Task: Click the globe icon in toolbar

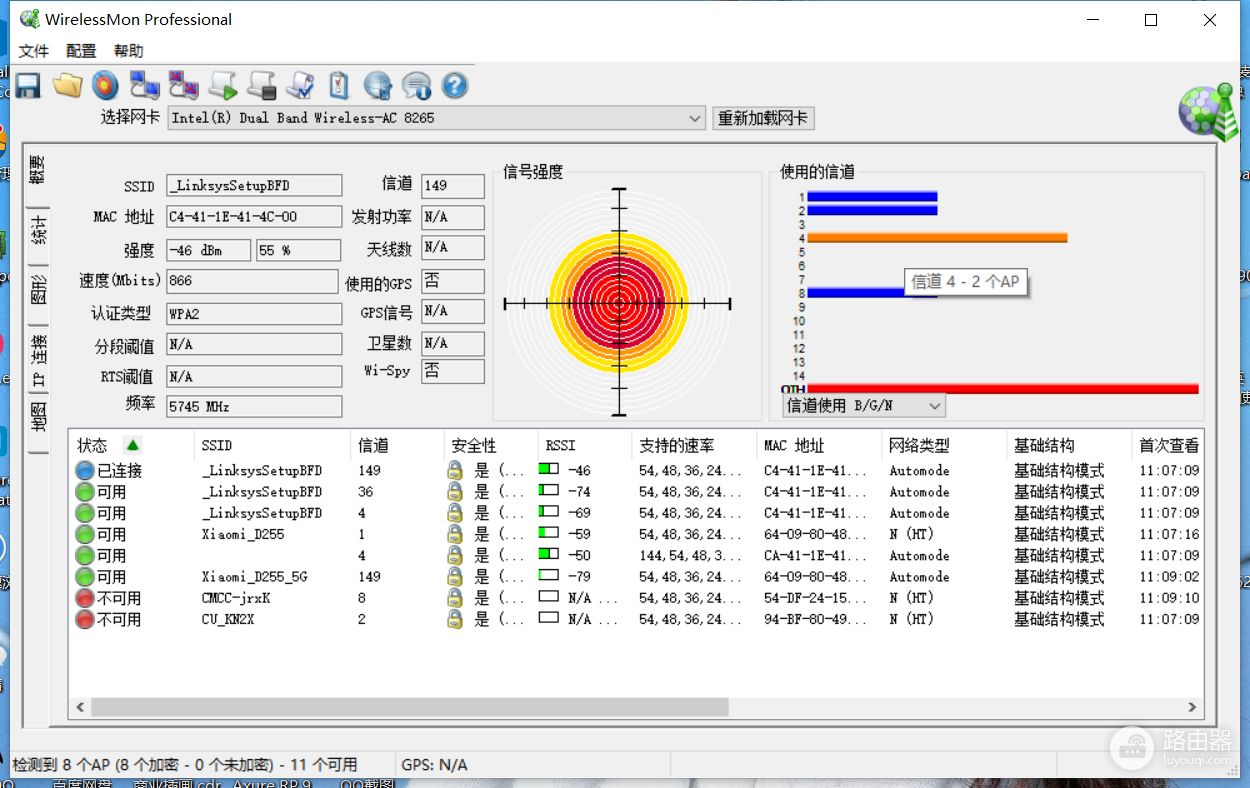Action: click(377, 86)
